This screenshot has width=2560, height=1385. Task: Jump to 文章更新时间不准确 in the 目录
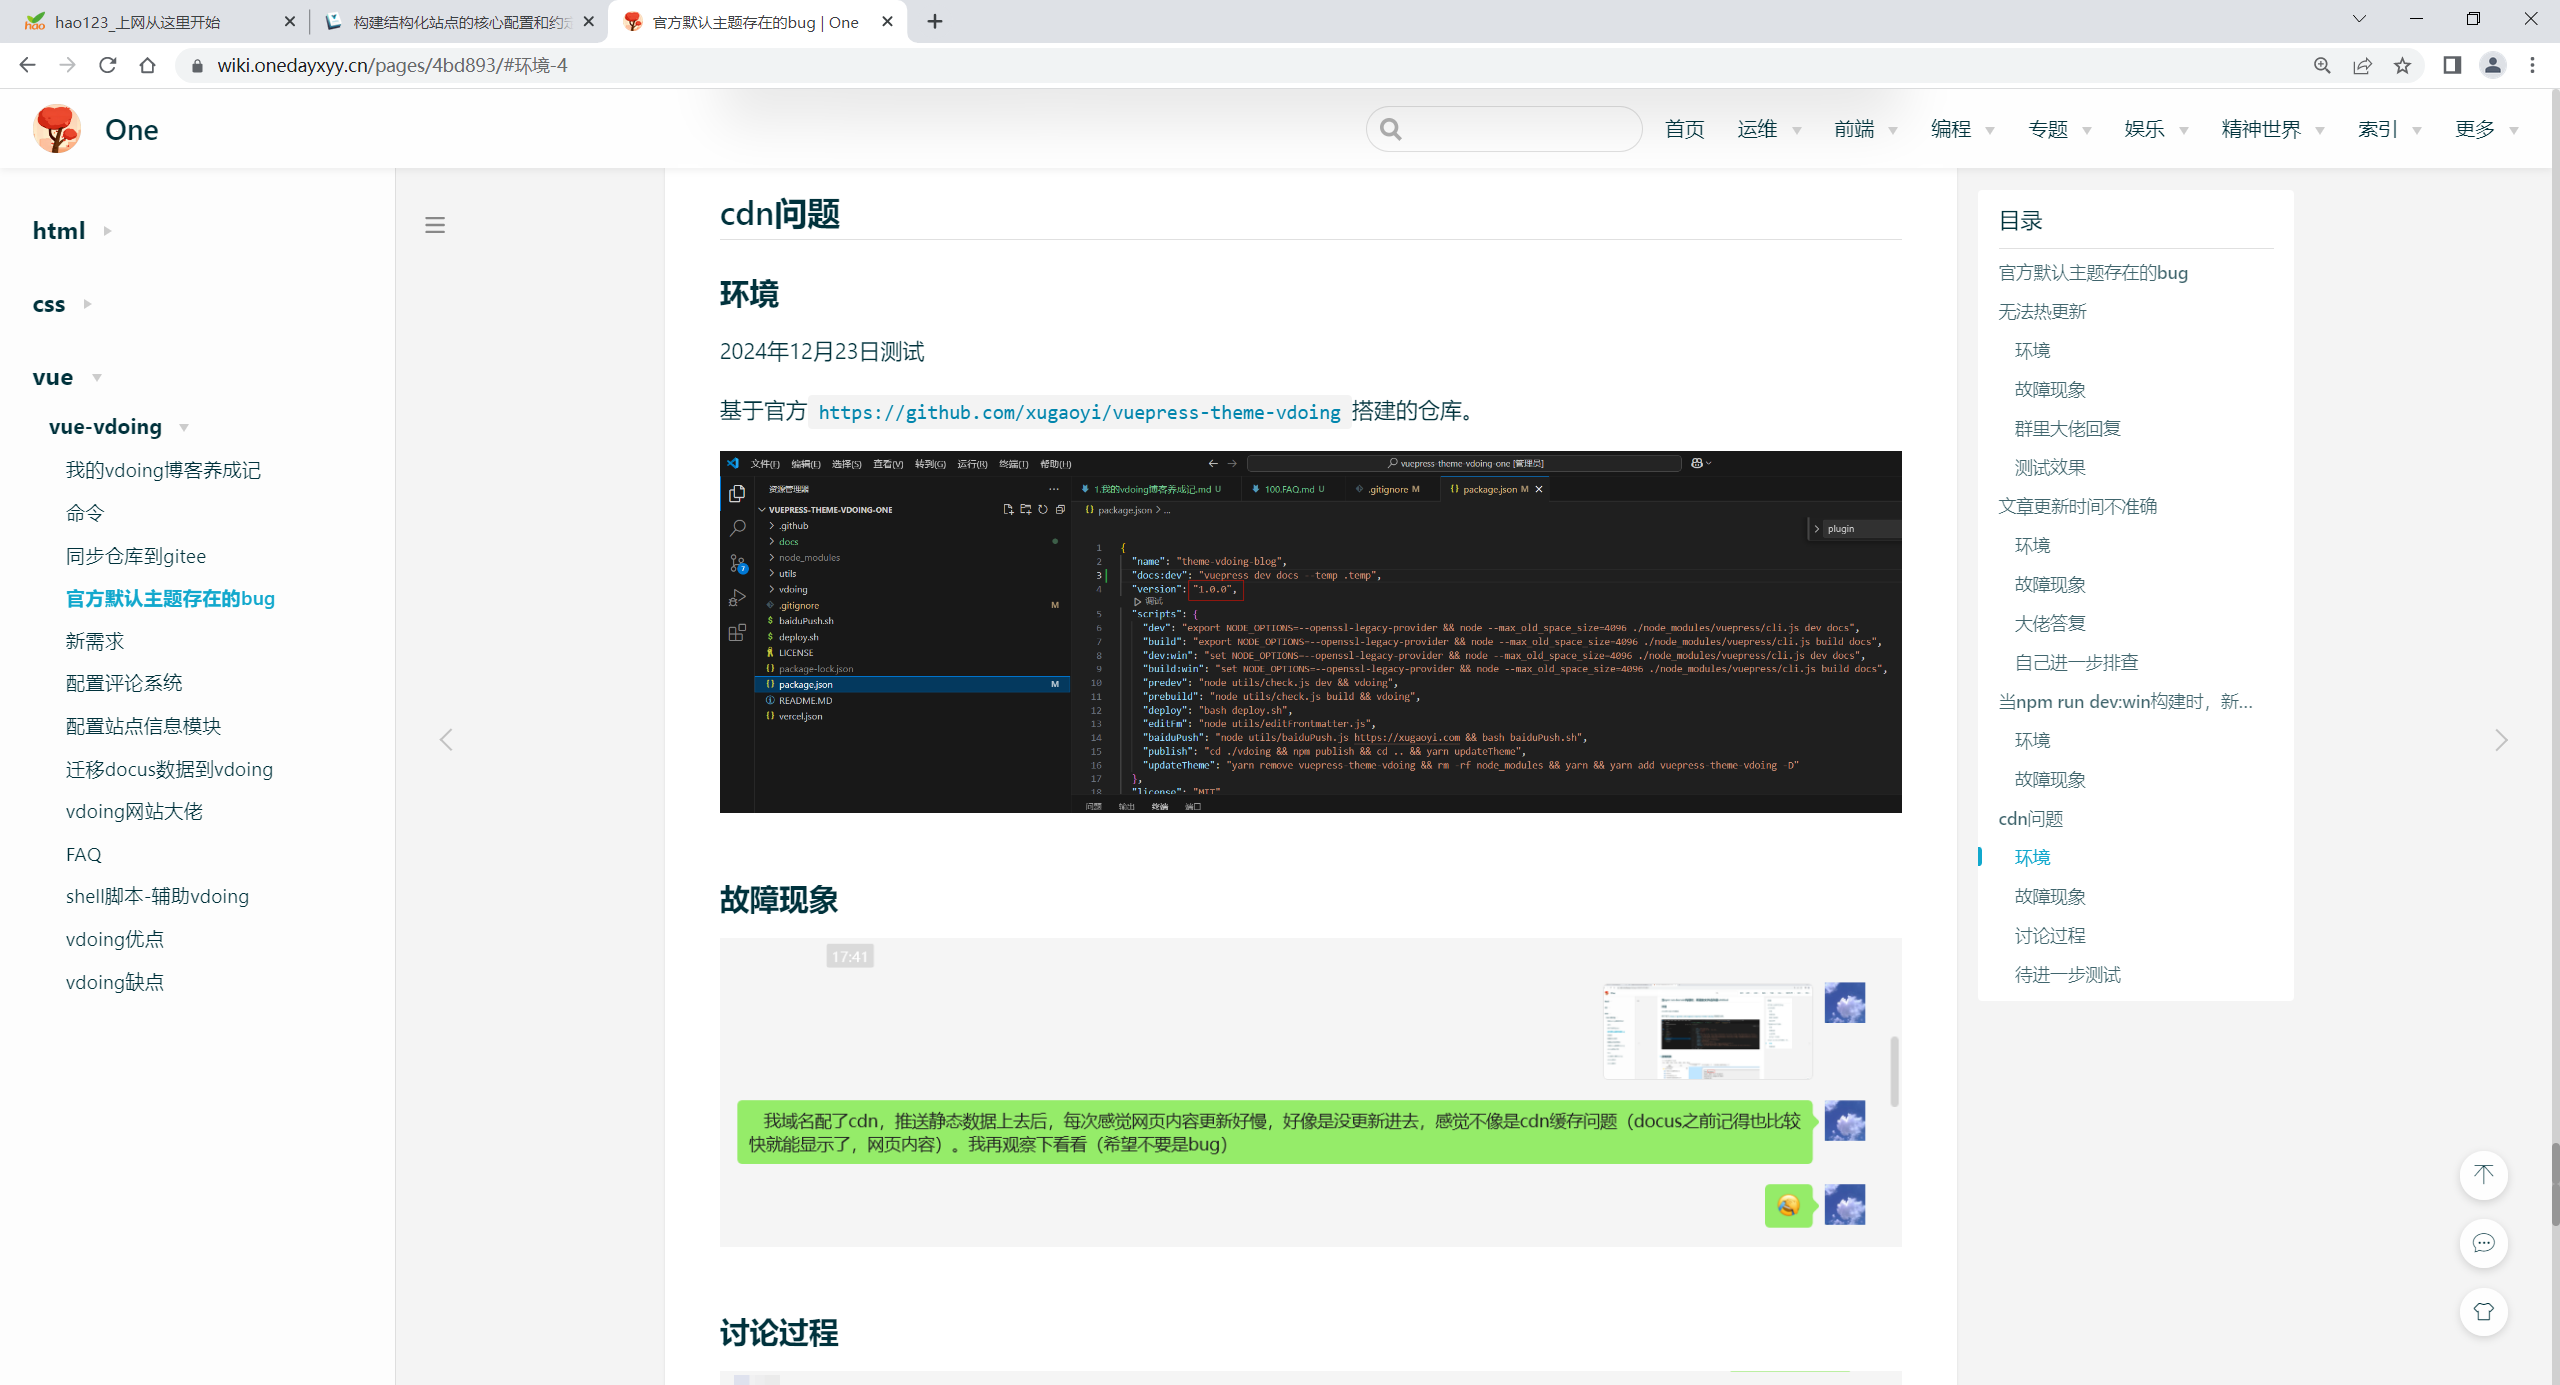pos(2077,507)
